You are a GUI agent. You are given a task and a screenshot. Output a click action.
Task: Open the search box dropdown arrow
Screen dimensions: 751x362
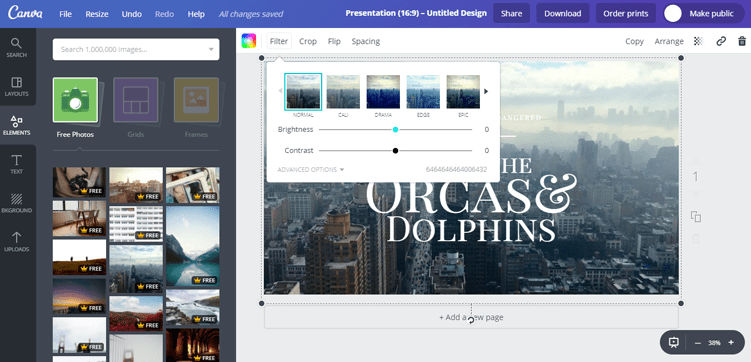211,49
